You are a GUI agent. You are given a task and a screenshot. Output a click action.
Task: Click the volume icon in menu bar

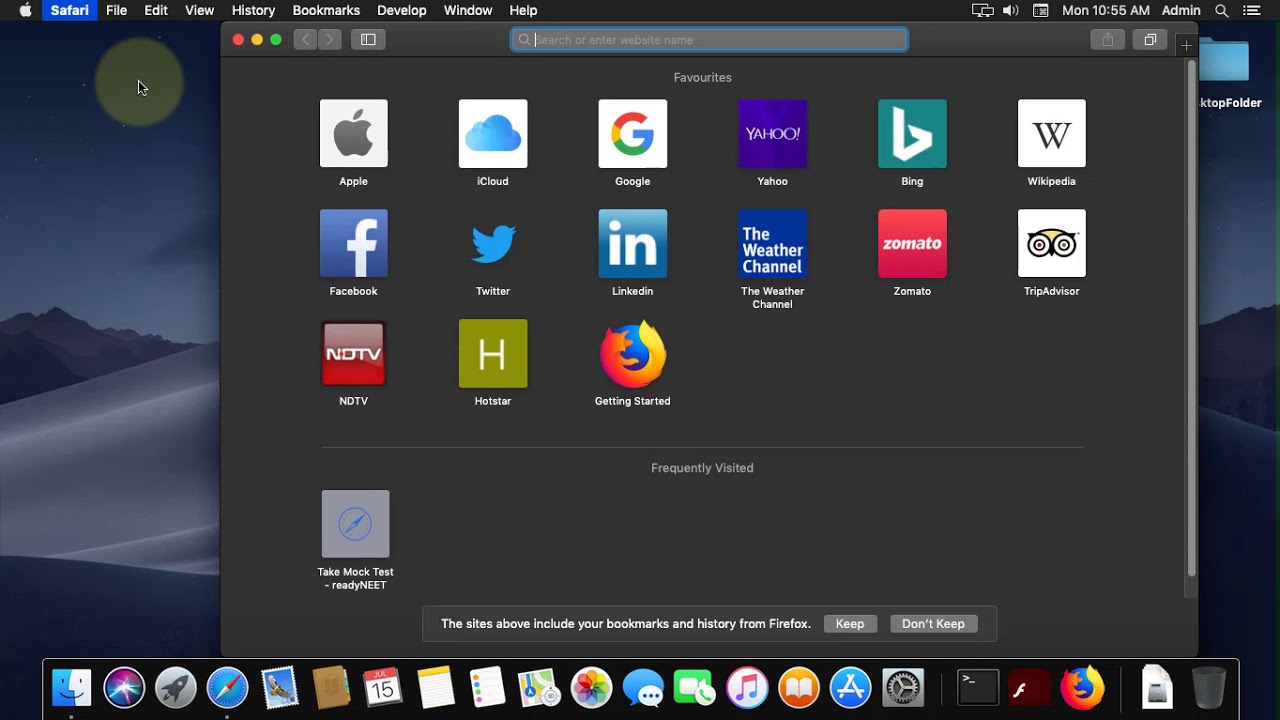(x=1011, y=10)
